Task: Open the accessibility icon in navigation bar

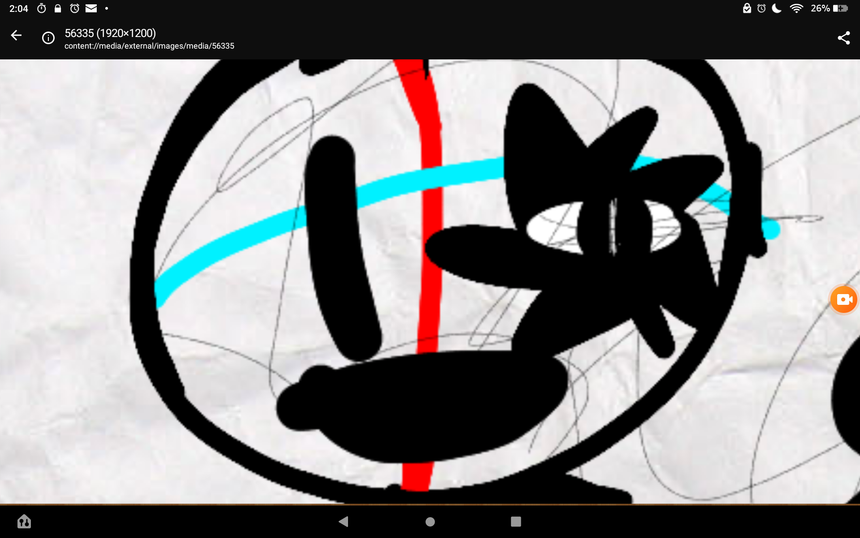Action: pyautogui.click(x=24, y=521)
